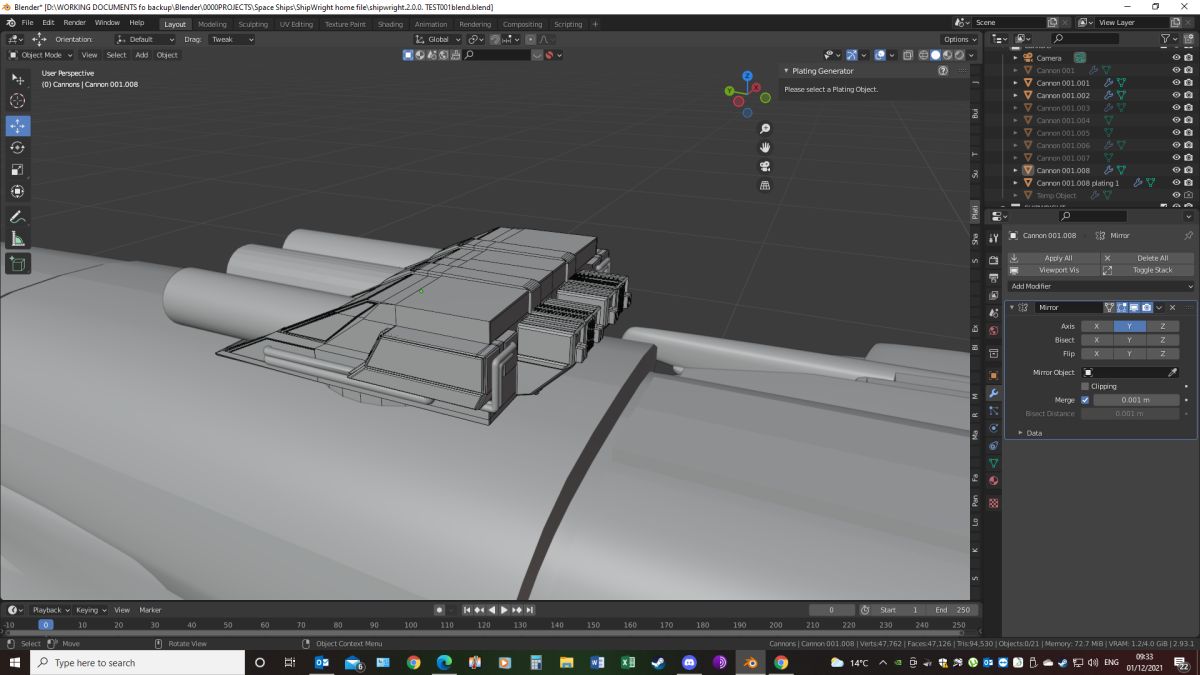Click the viewport zoom magnifier gizmo
Viewport: 1200px width, 675px height.
point(765,128)
